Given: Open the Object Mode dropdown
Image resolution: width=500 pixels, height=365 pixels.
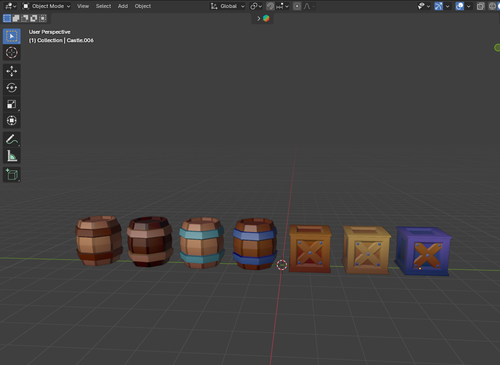Looking at the screenshot, I should (46, 6).
